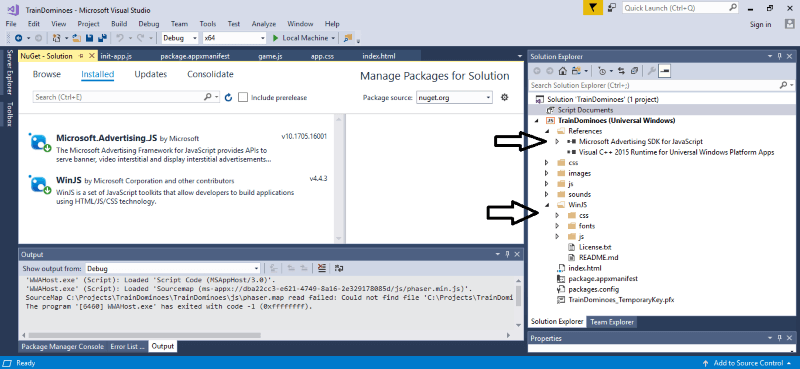The height and width of the screenshot is (369, 800).
Task: Pin the Output panel
Action: click(x=507, y=255)
